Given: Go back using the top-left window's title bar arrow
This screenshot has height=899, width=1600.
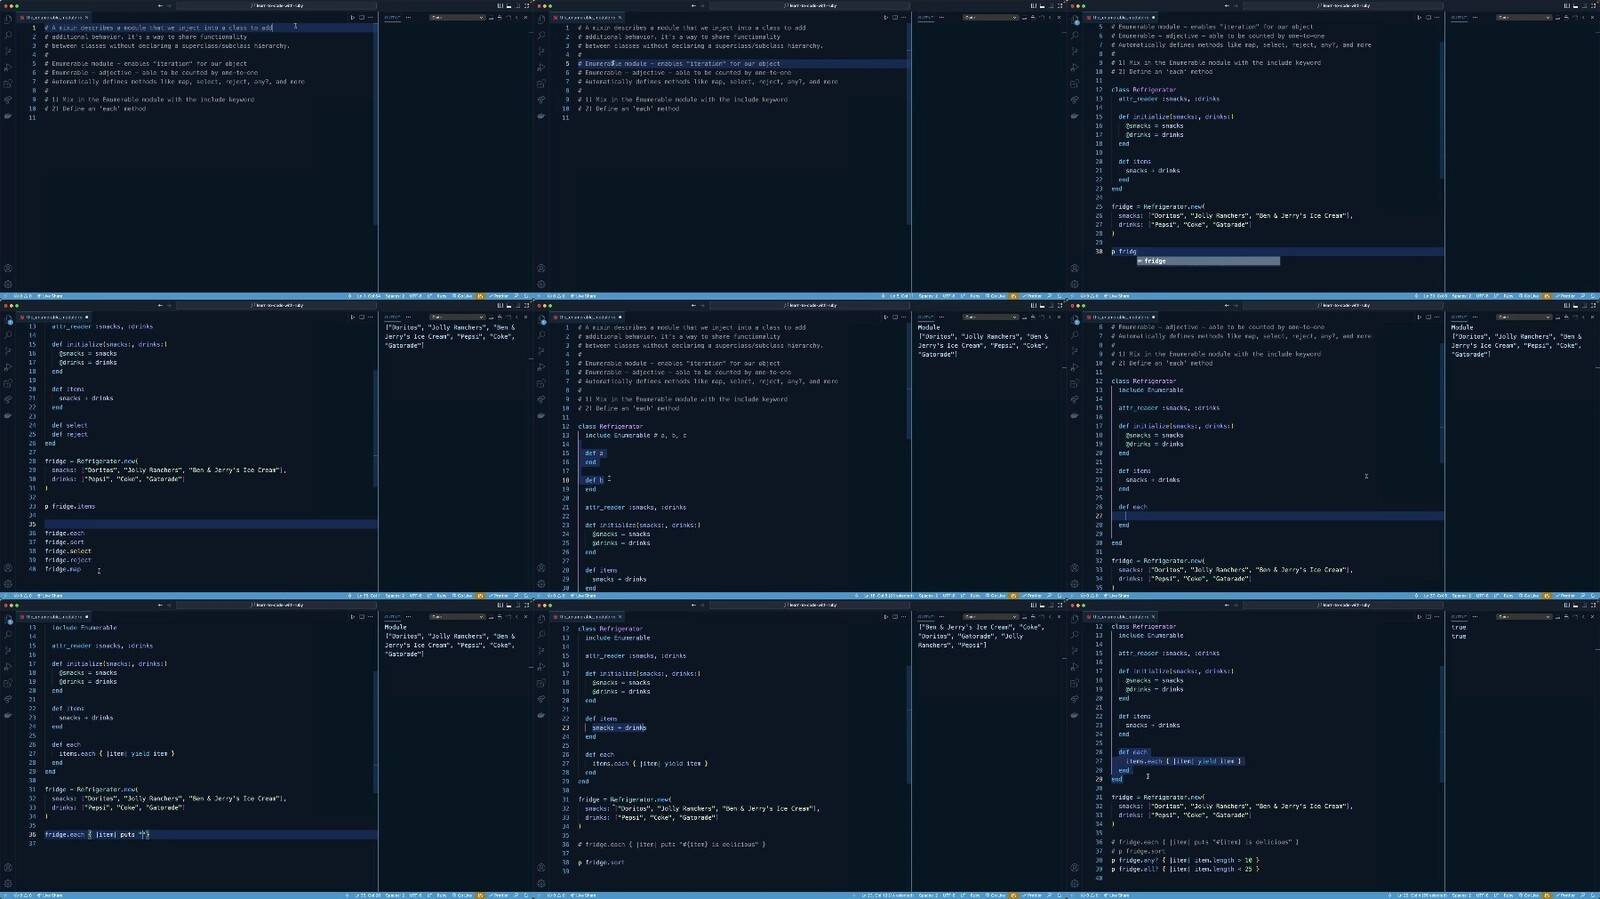Looking at the screenshot, I should (160, 5).
